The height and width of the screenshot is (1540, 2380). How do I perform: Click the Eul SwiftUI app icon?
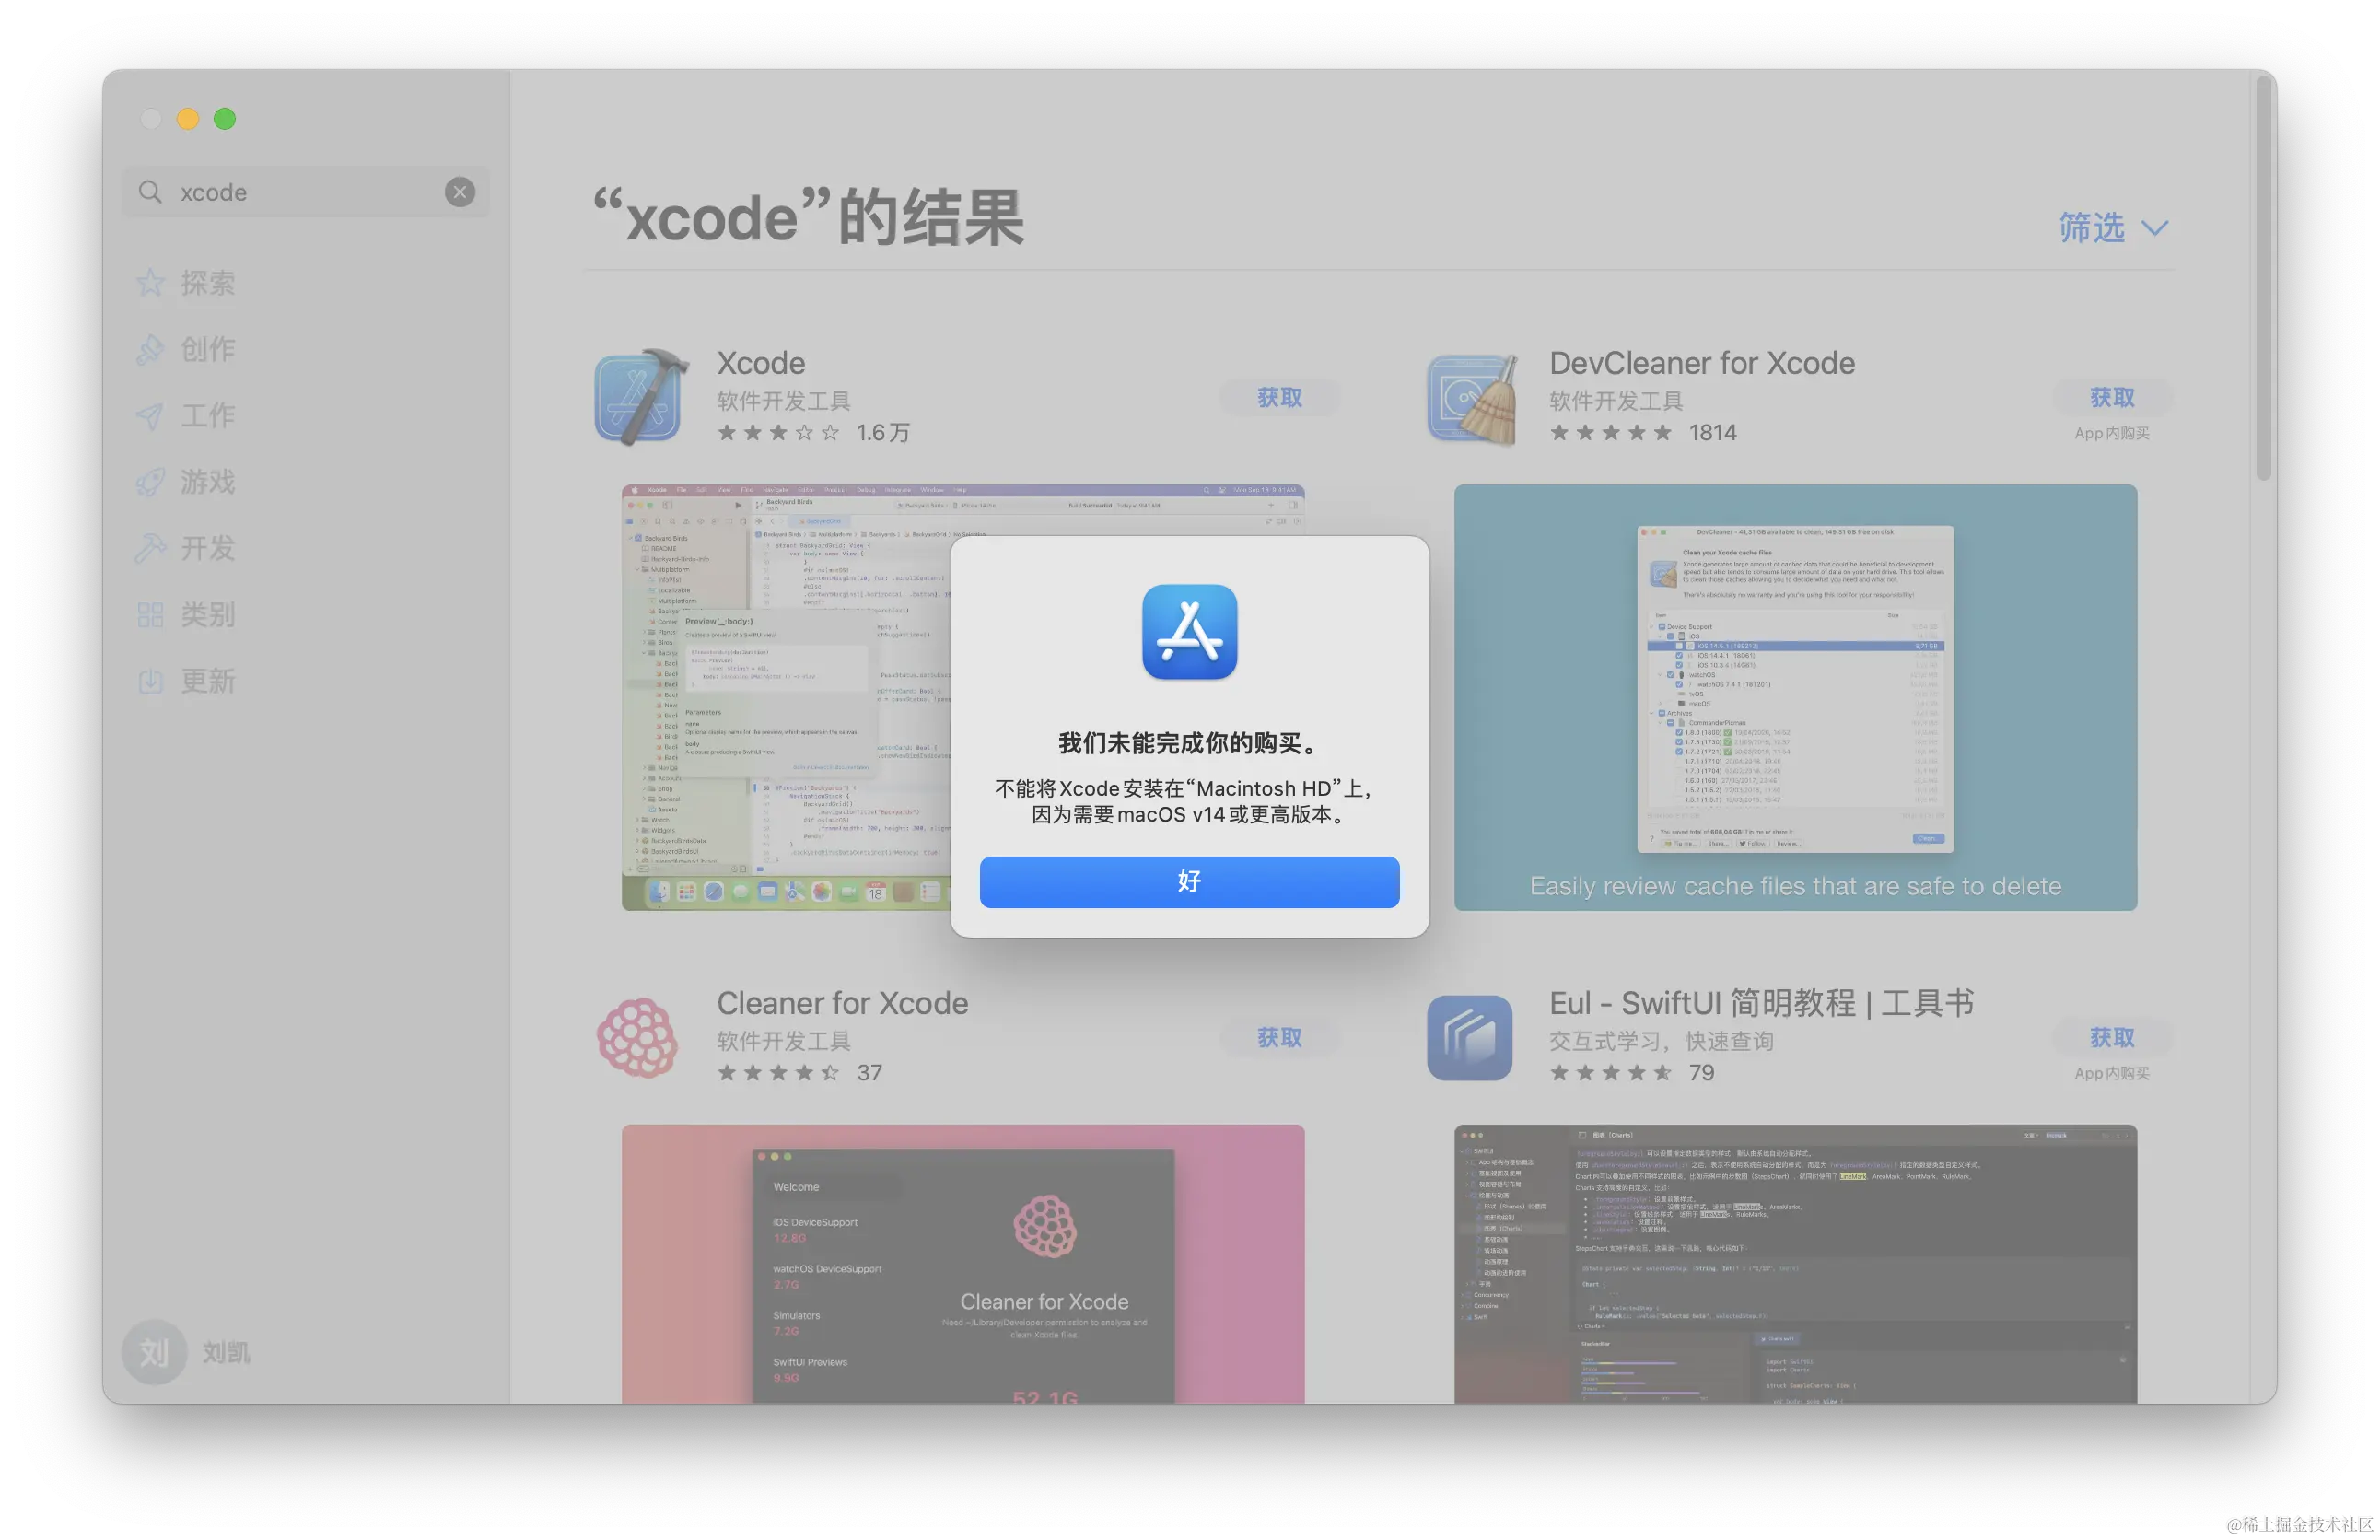(x=1469, y=1038)
